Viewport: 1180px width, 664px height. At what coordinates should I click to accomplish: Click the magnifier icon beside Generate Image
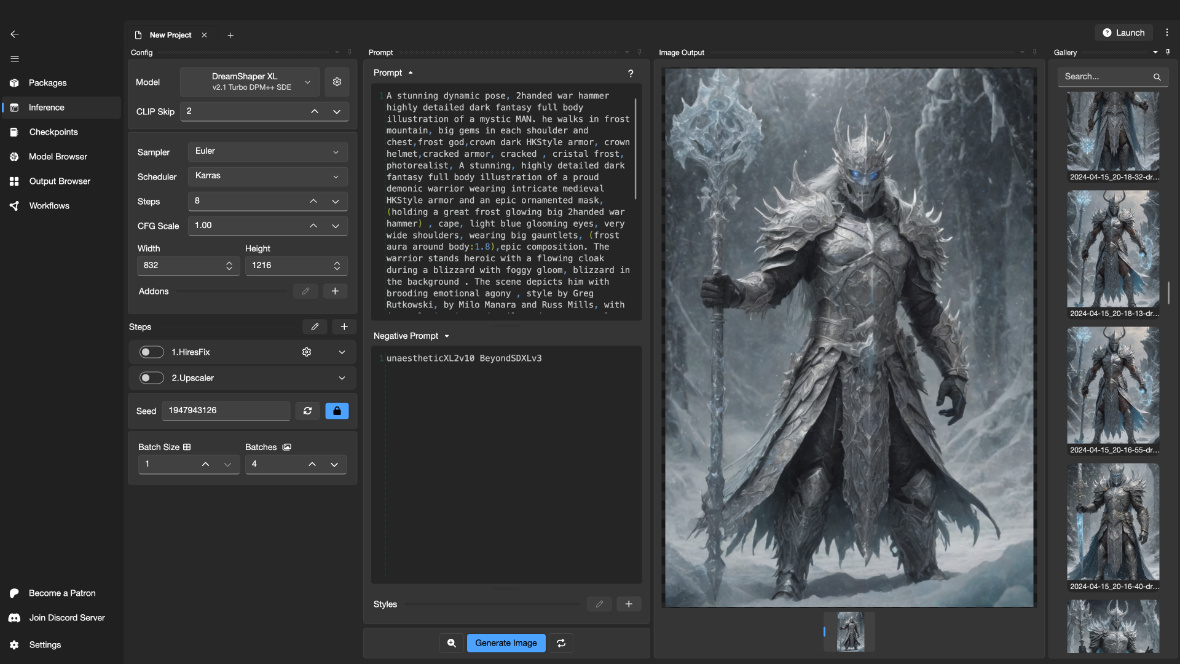pyautogui.click(x=452, y=643)
